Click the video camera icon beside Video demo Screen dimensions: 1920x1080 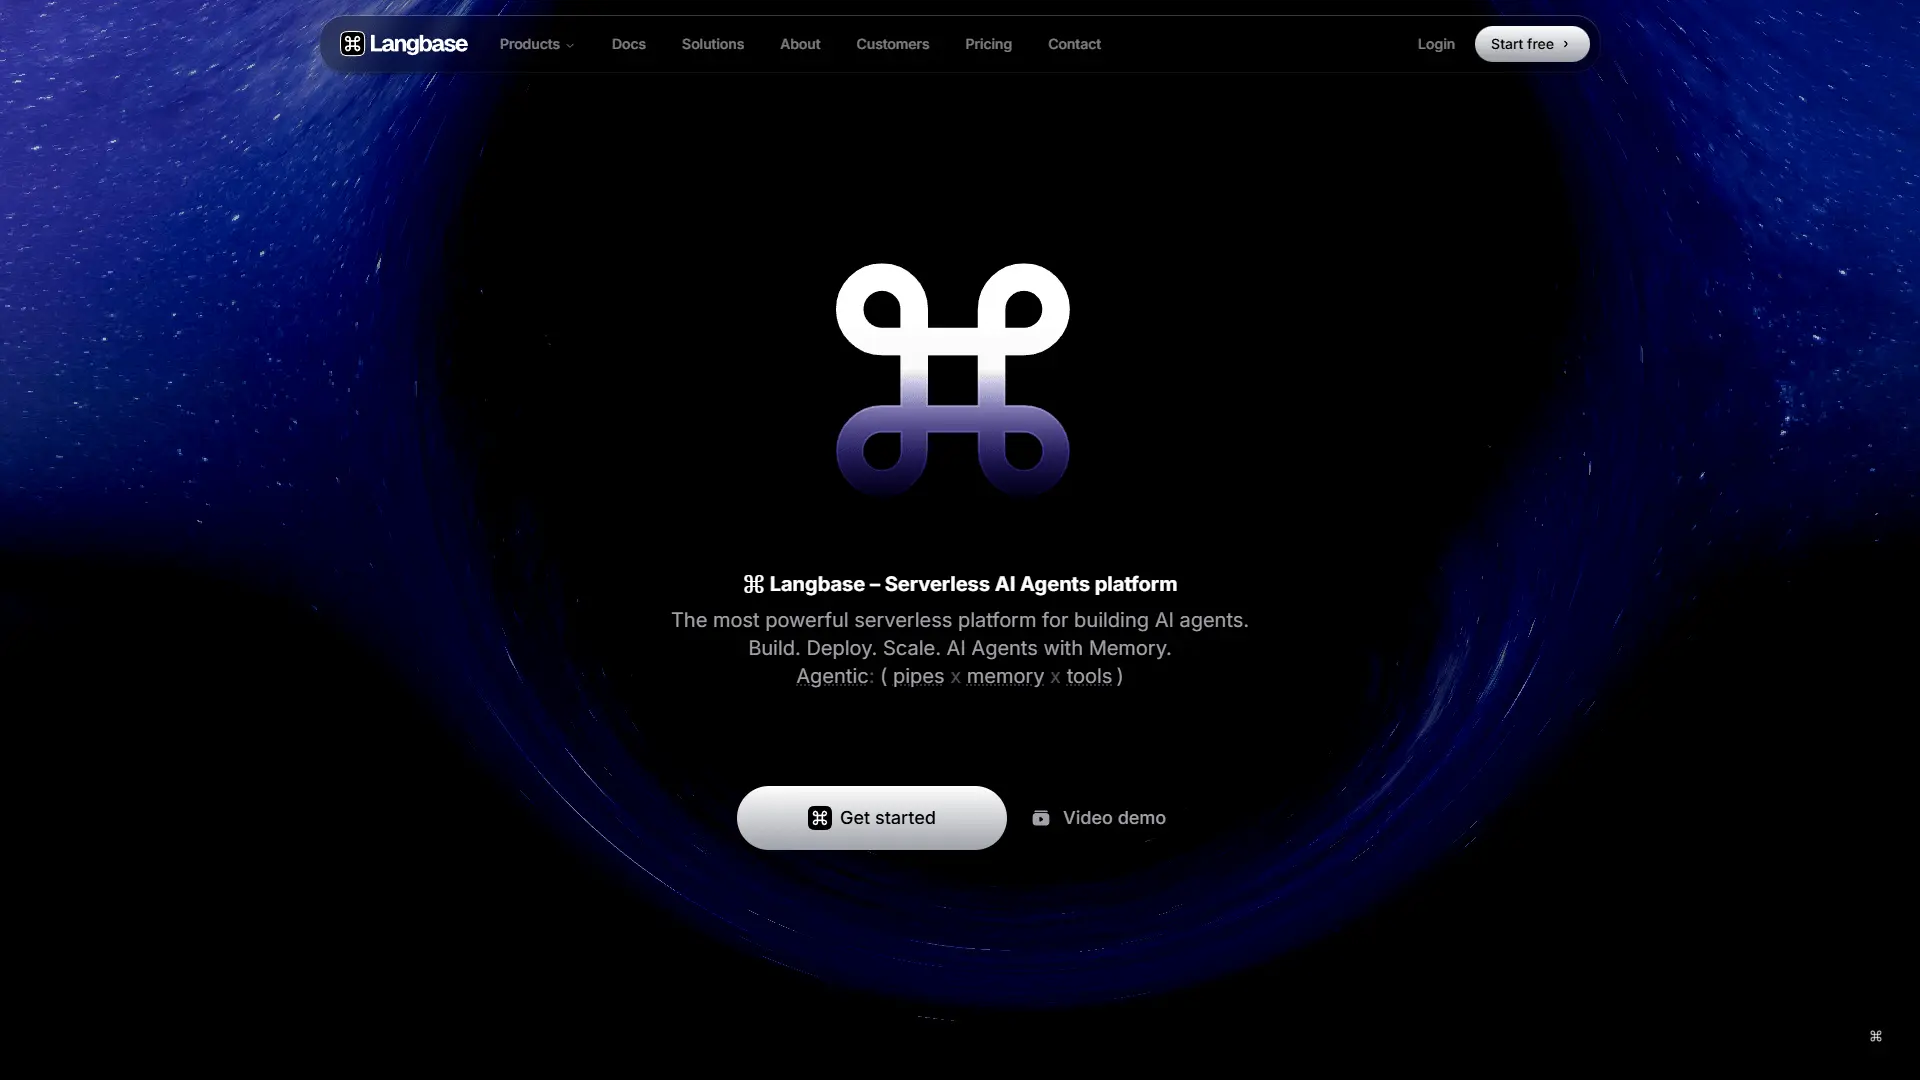click(1042, 818)
